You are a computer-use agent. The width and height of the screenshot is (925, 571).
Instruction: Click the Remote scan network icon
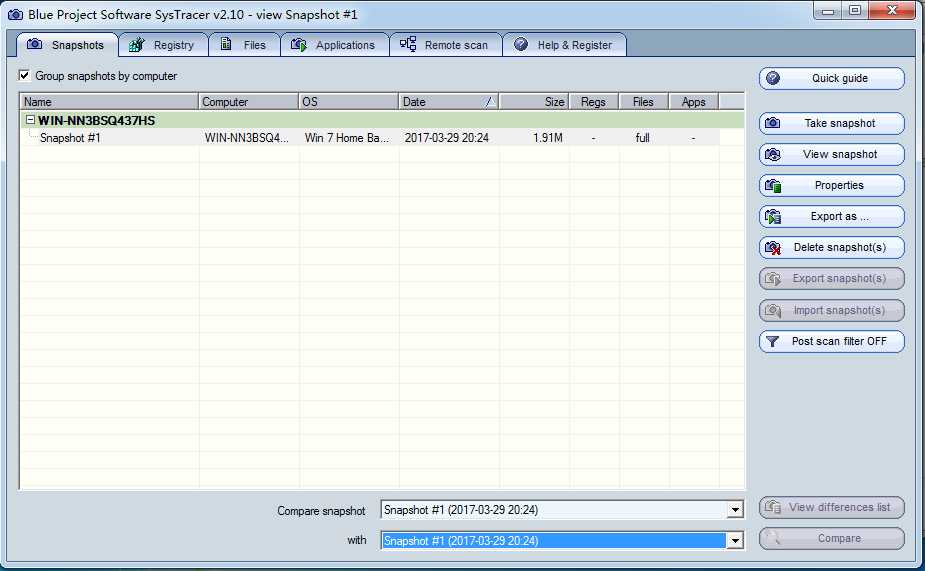tap(408, 44)
